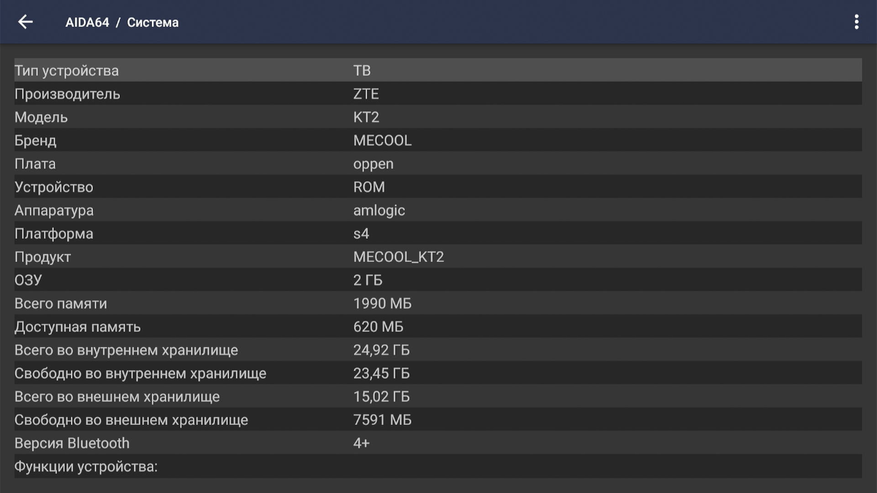The width and height of the screenshot is (877, 493).
Task: Click the Плата oppen row
Action: pos(437,164)
